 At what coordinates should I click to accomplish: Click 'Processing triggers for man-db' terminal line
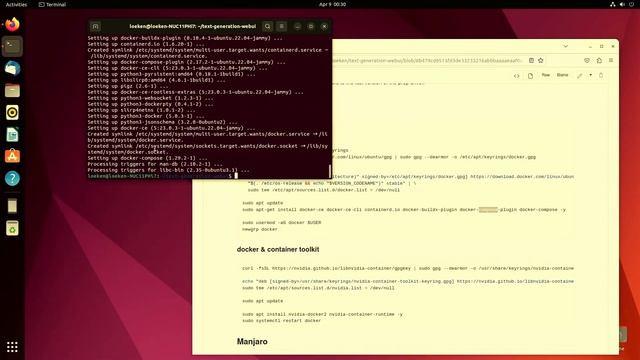pyautogui.click(x=155, y=164)
